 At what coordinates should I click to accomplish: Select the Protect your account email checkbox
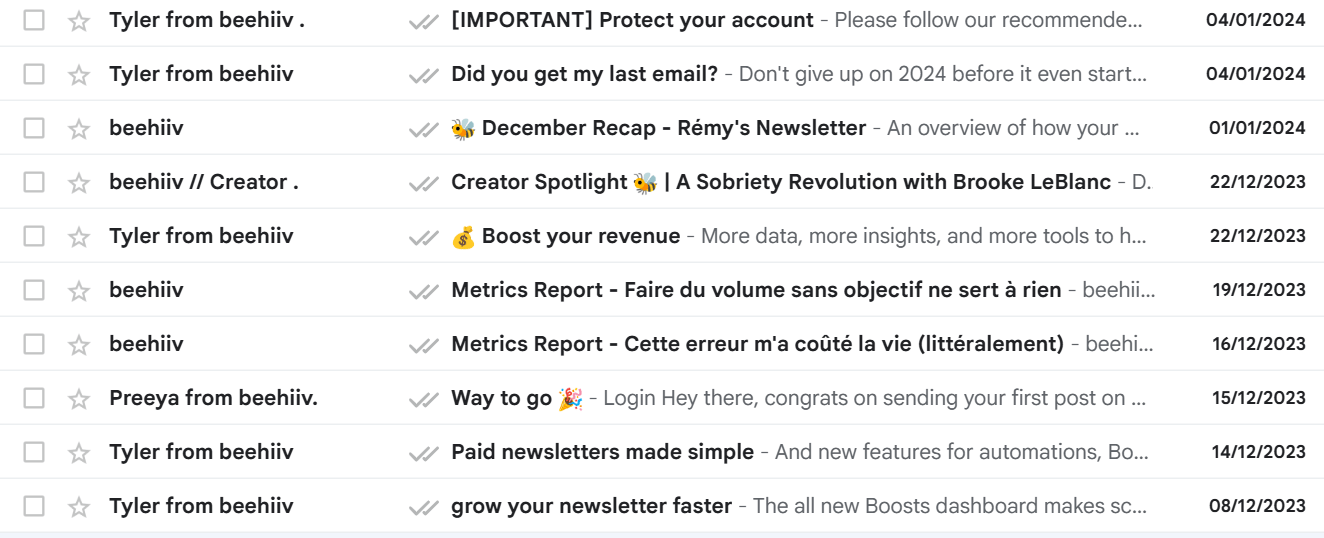[x=34, y=20]
